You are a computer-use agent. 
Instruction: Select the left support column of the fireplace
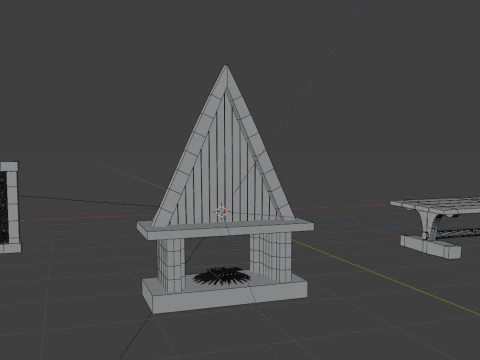[171, 265]
